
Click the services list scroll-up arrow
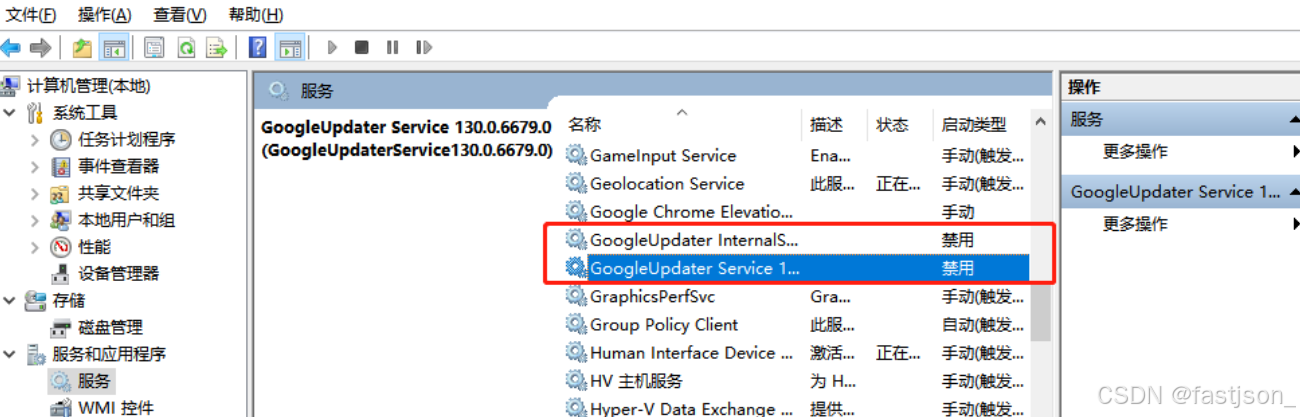point(1041,123)
